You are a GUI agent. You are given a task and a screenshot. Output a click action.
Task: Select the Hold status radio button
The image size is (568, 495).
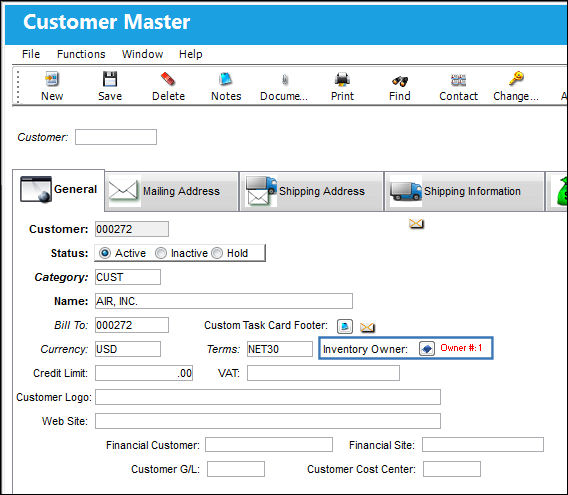217,253
